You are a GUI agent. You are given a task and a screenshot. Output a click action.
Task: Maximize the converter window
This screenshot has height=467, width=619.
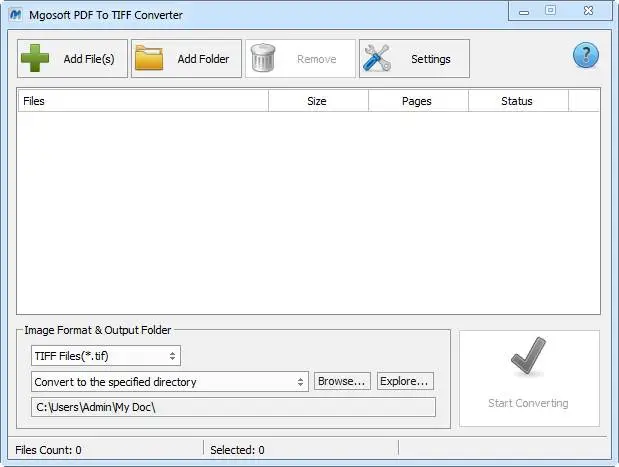[x=550, y=10]
